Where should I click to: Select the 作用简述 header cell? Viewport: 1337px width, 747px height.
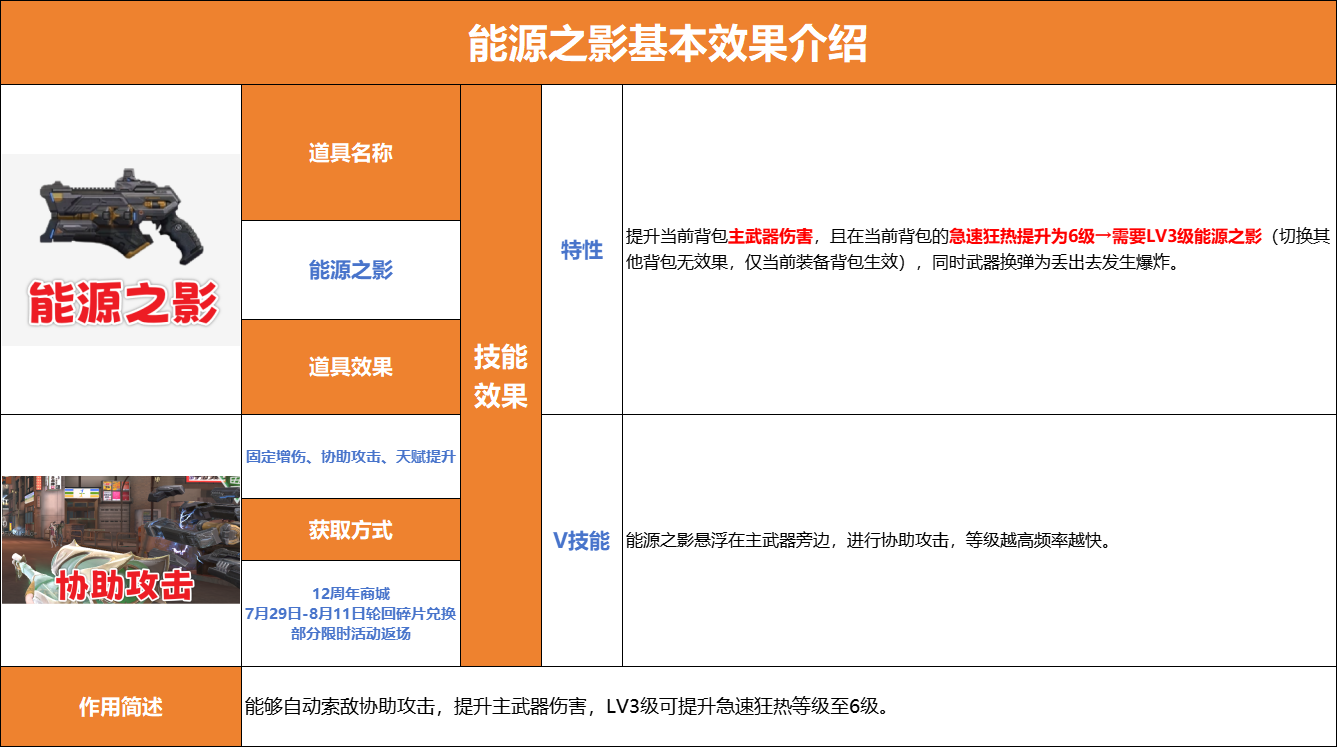(x=121, y=707)
